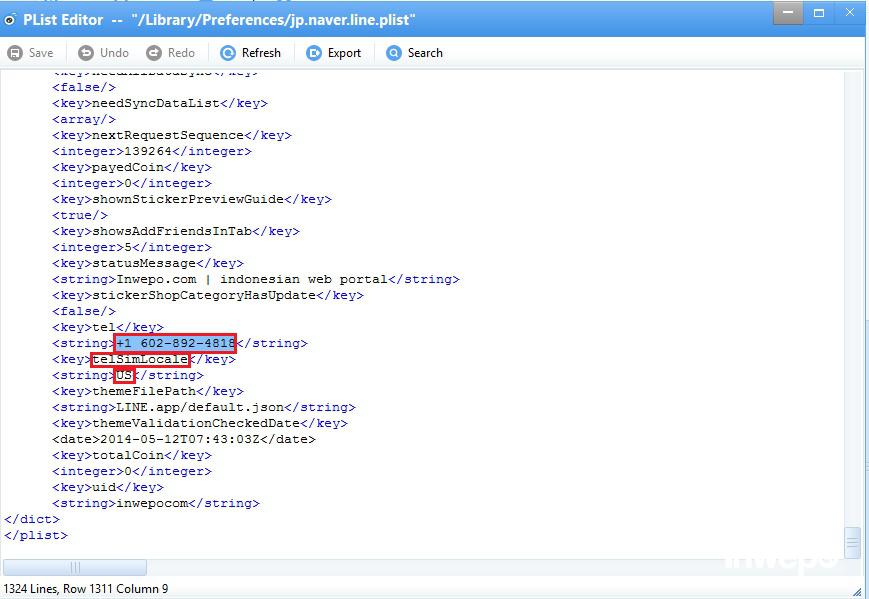Click the window resize grip corner

click(858, 592)
